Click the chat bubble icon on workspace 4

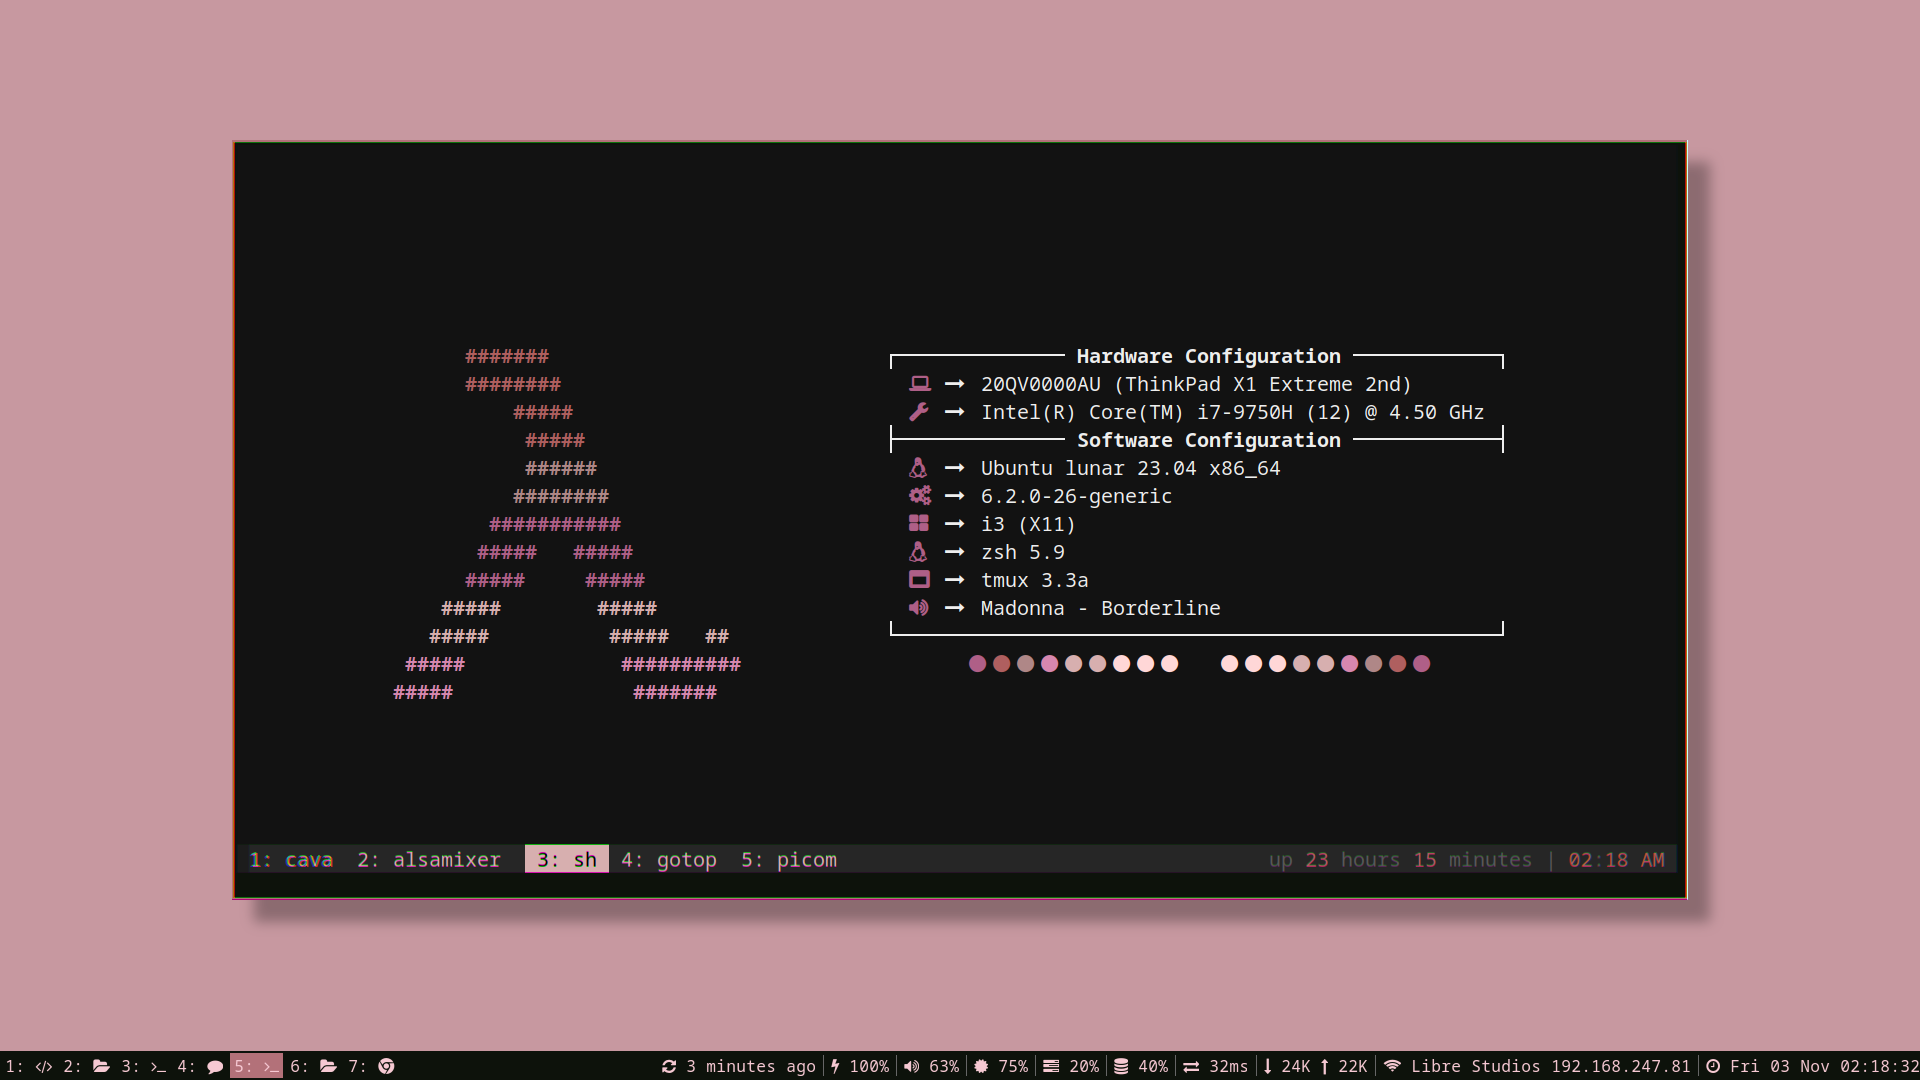point(216,1066)
